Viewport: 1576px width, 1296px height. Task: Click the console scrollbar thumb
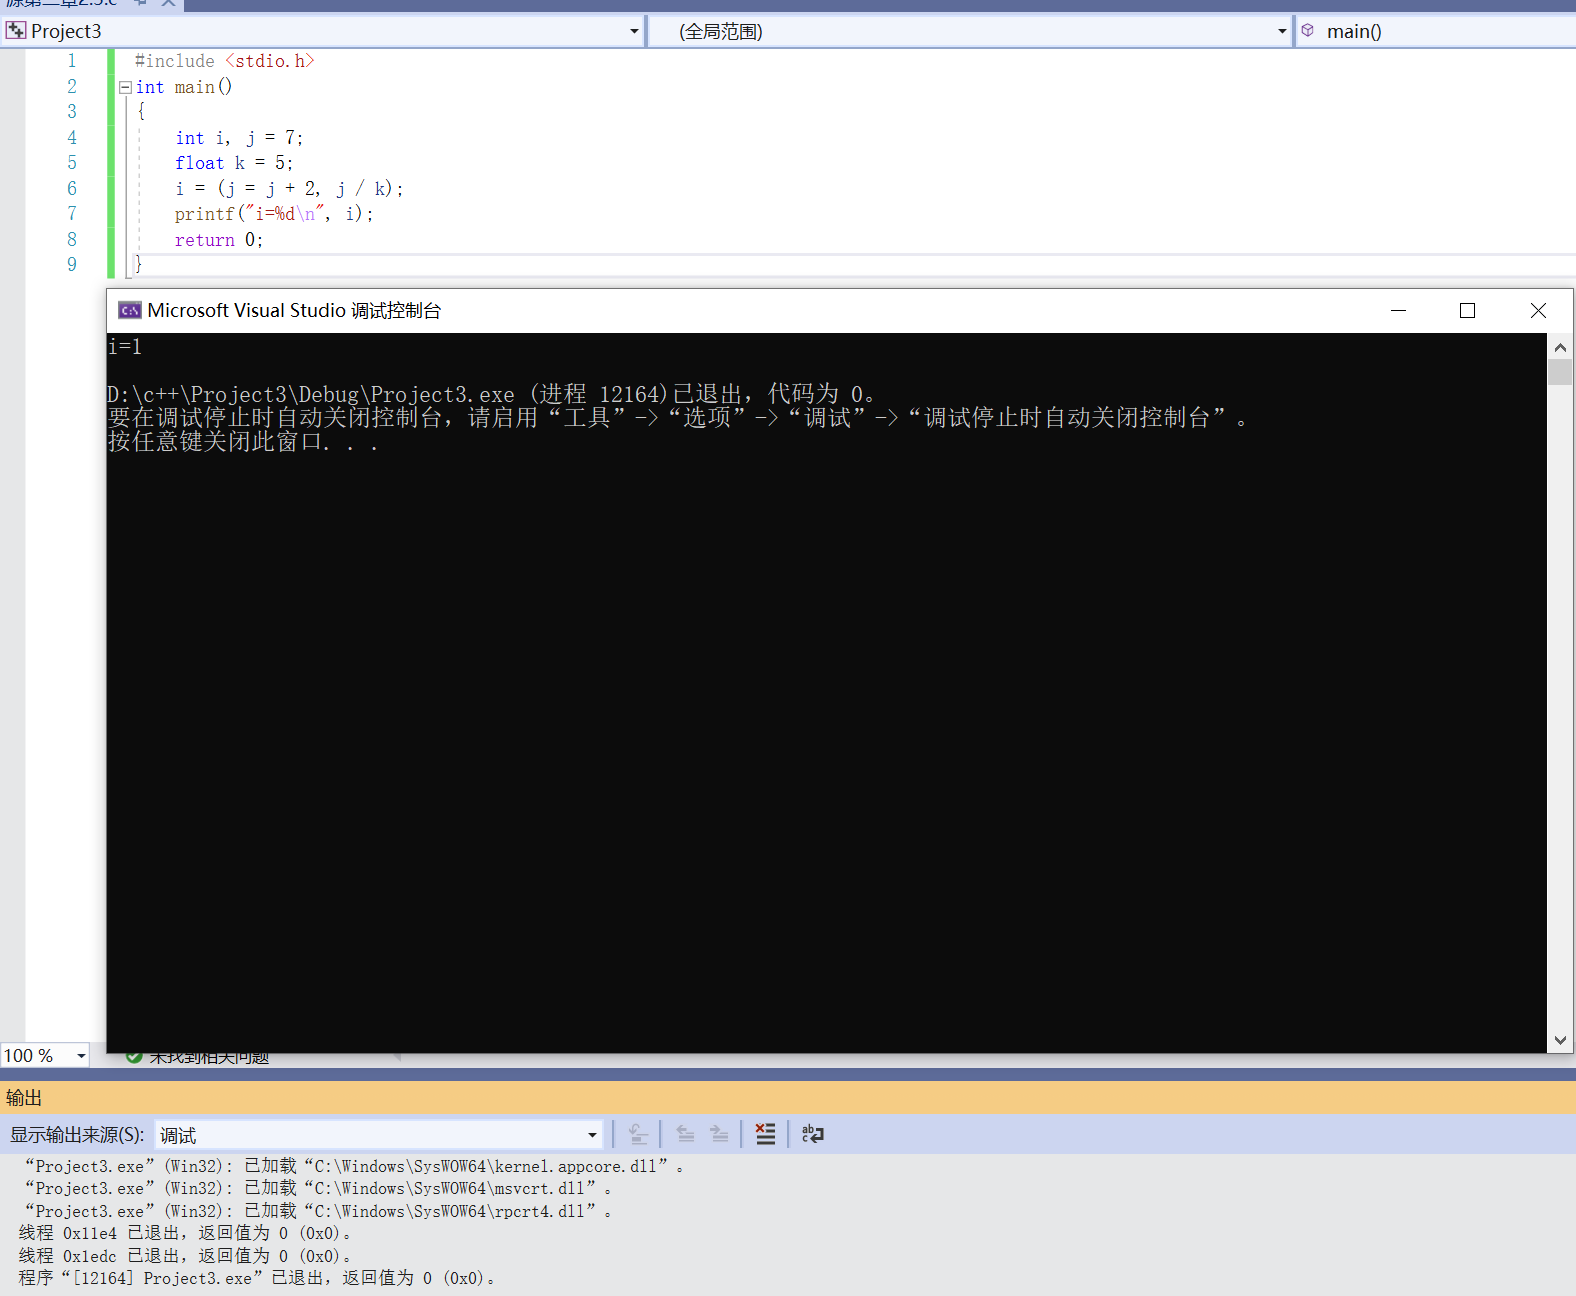(1560, 372)
